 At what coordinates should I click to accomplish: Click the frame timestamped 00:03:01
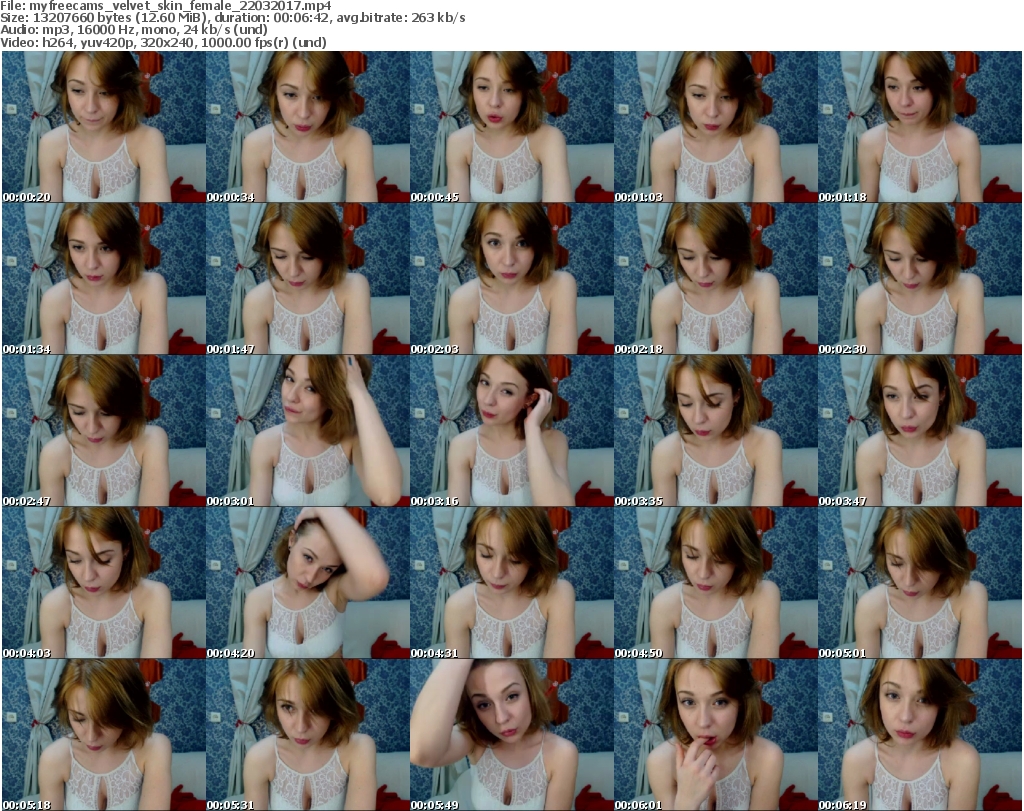308,431
